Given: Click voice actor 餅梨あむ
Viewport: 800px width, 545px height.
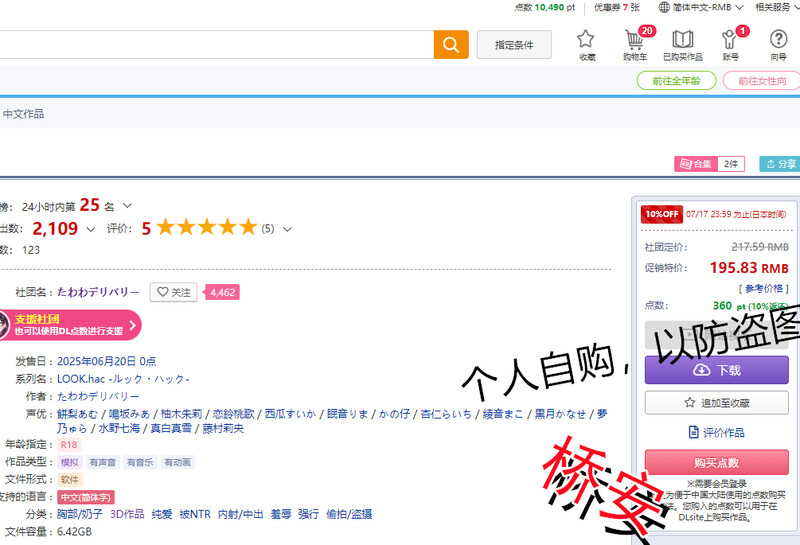Looking at the screenshot, I should [77, 414].
